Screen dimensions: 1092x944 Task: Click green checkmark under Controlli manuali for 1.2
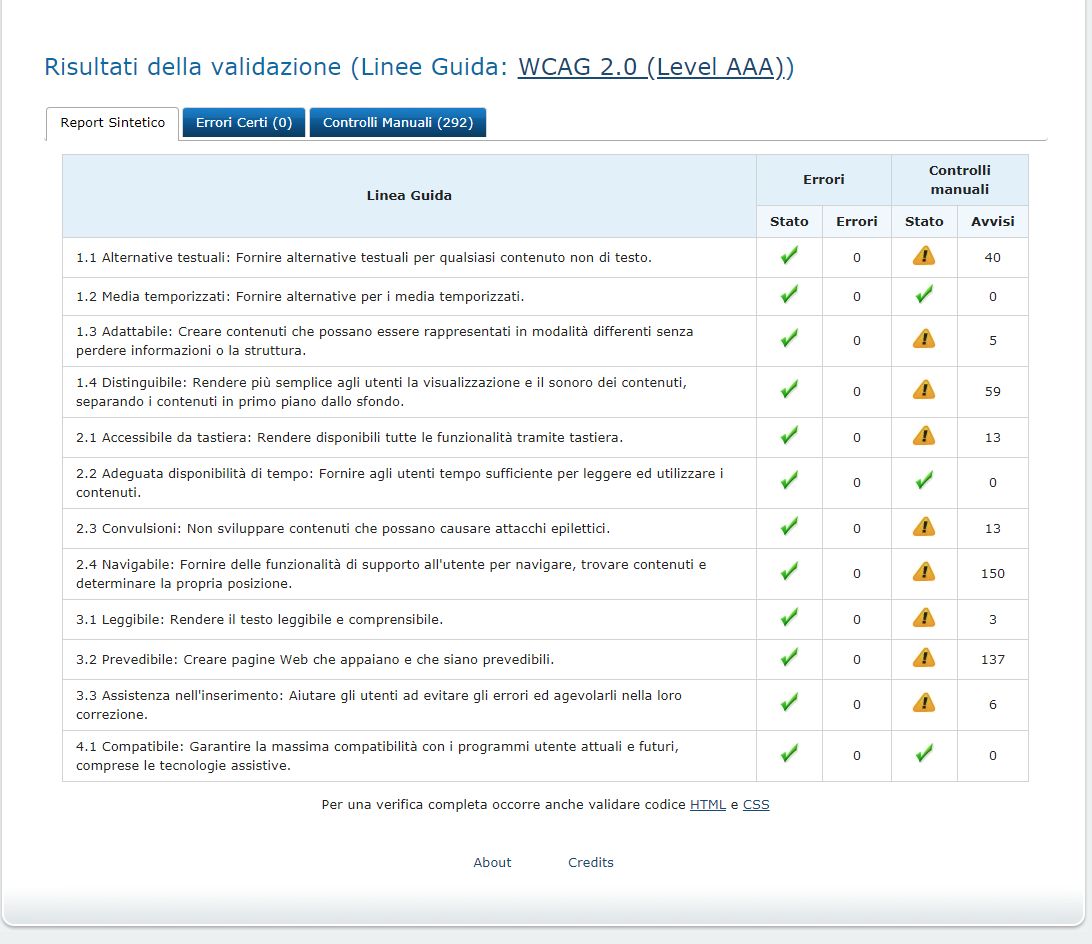[924, 295]
